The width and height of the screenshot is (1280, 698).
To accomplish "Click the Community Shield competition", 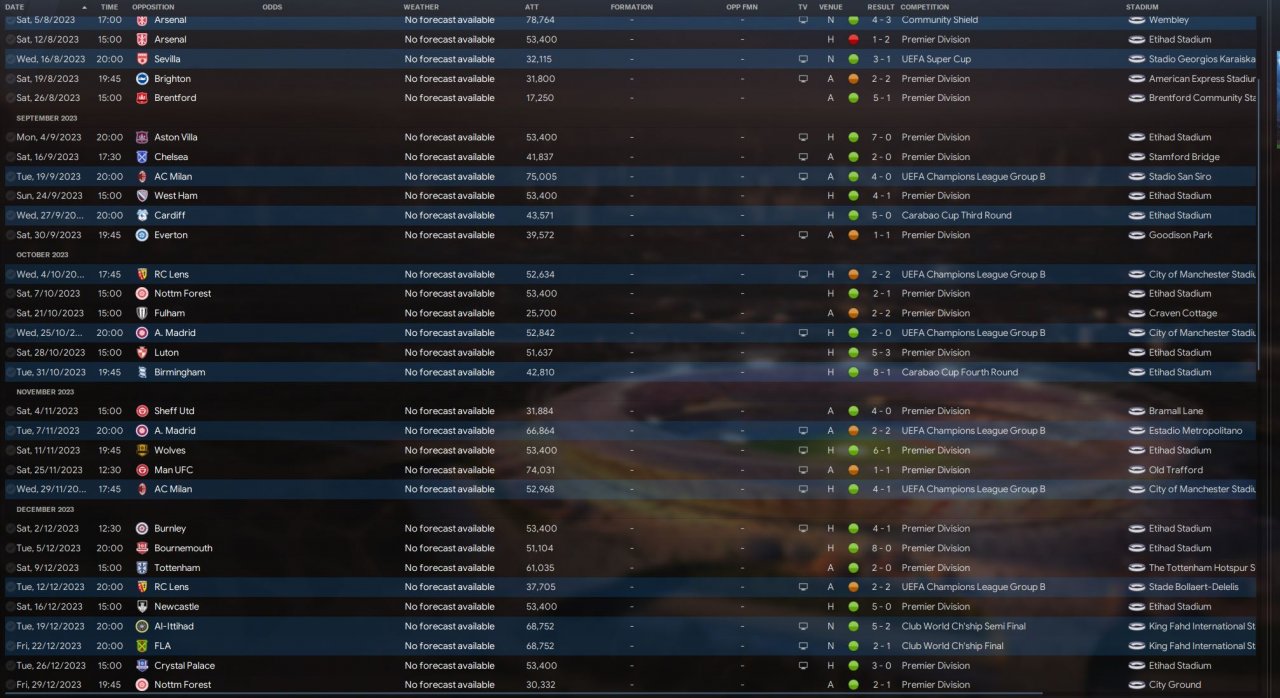I will pyautogui.click(x=940, y=20).
